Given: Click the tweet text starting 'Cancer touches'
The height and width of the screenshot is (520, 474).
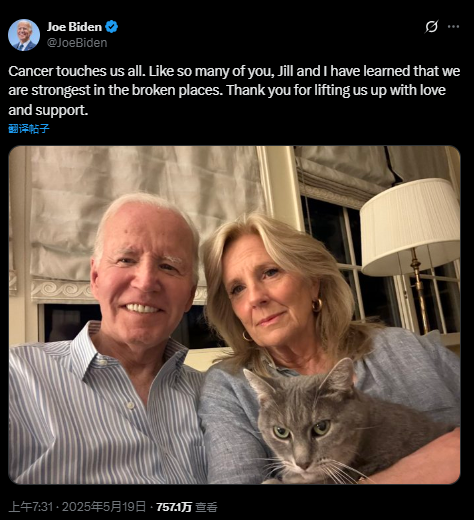Looking at the screenshot, I should coord(234,90).
